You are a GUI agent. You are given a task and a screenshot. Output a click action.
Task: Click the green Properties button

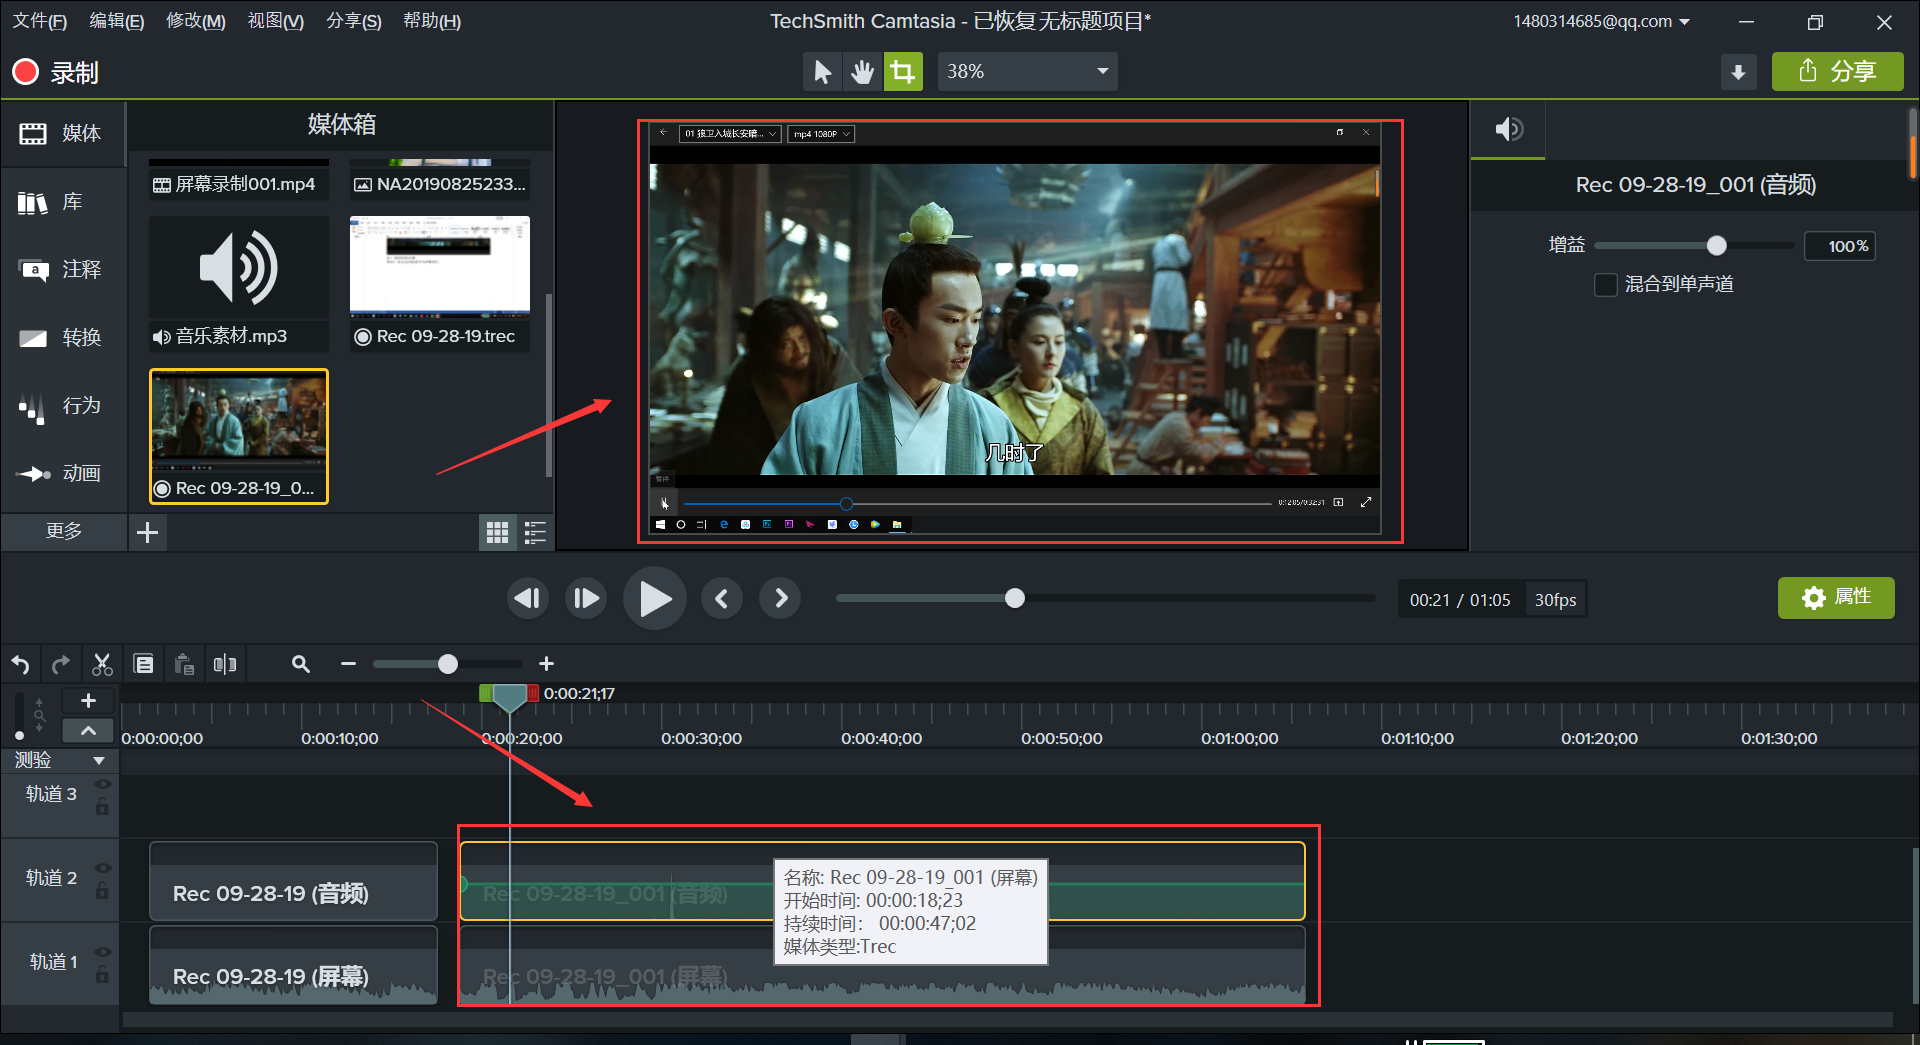(x=1836, y=598)
